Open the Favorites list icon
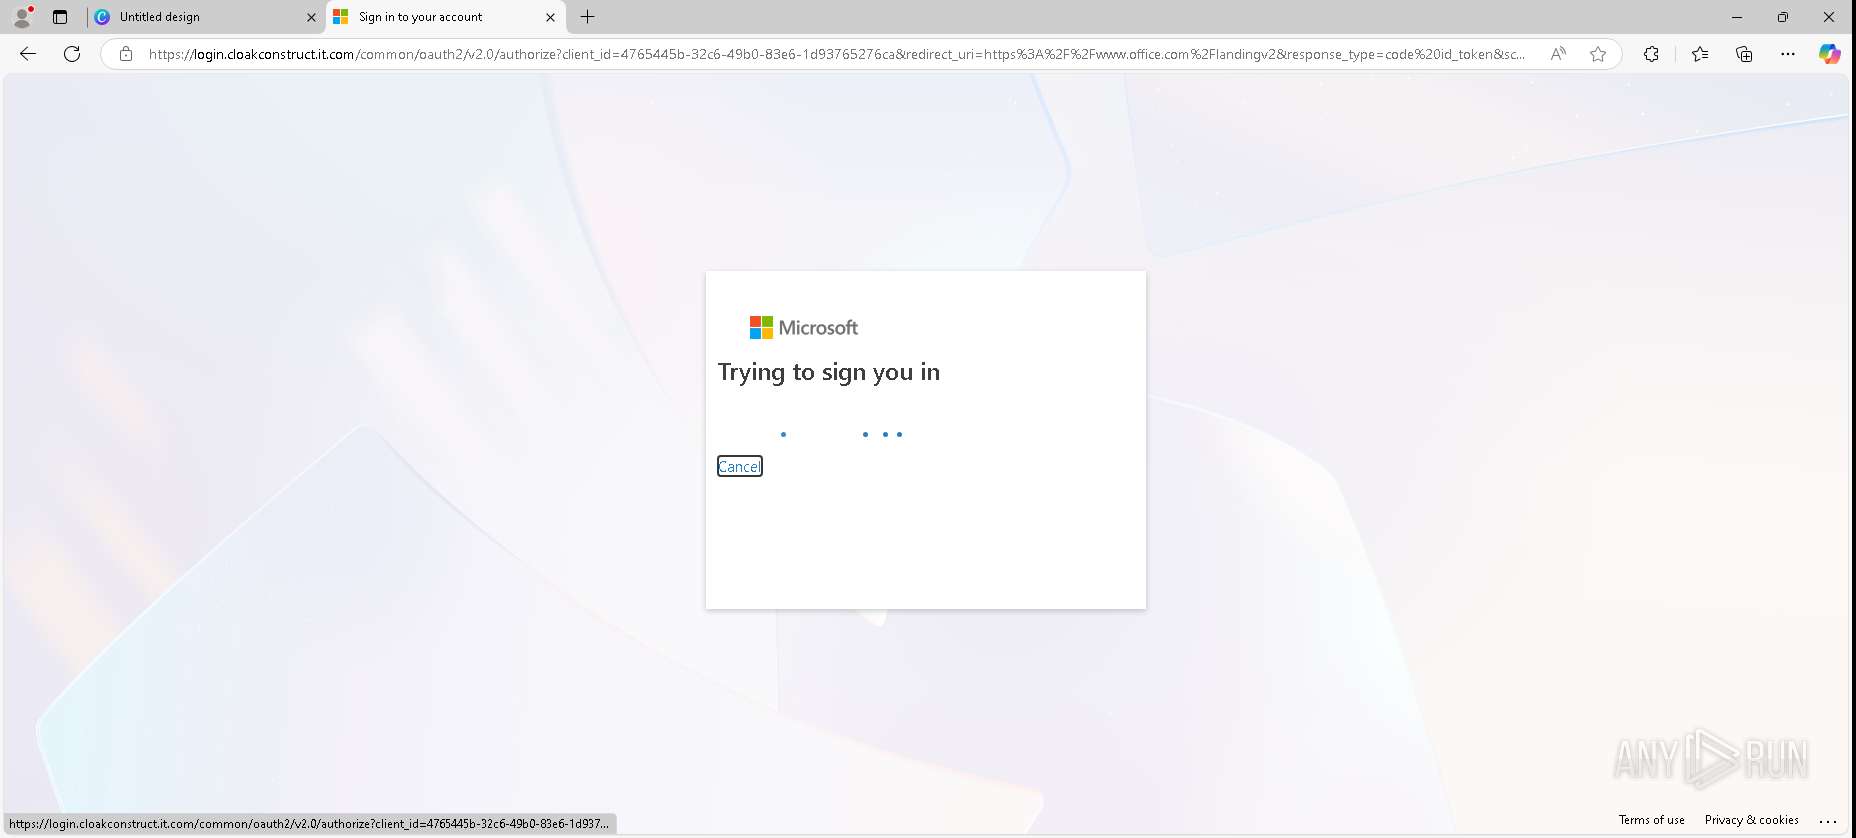 click(x=1700, y=54)
